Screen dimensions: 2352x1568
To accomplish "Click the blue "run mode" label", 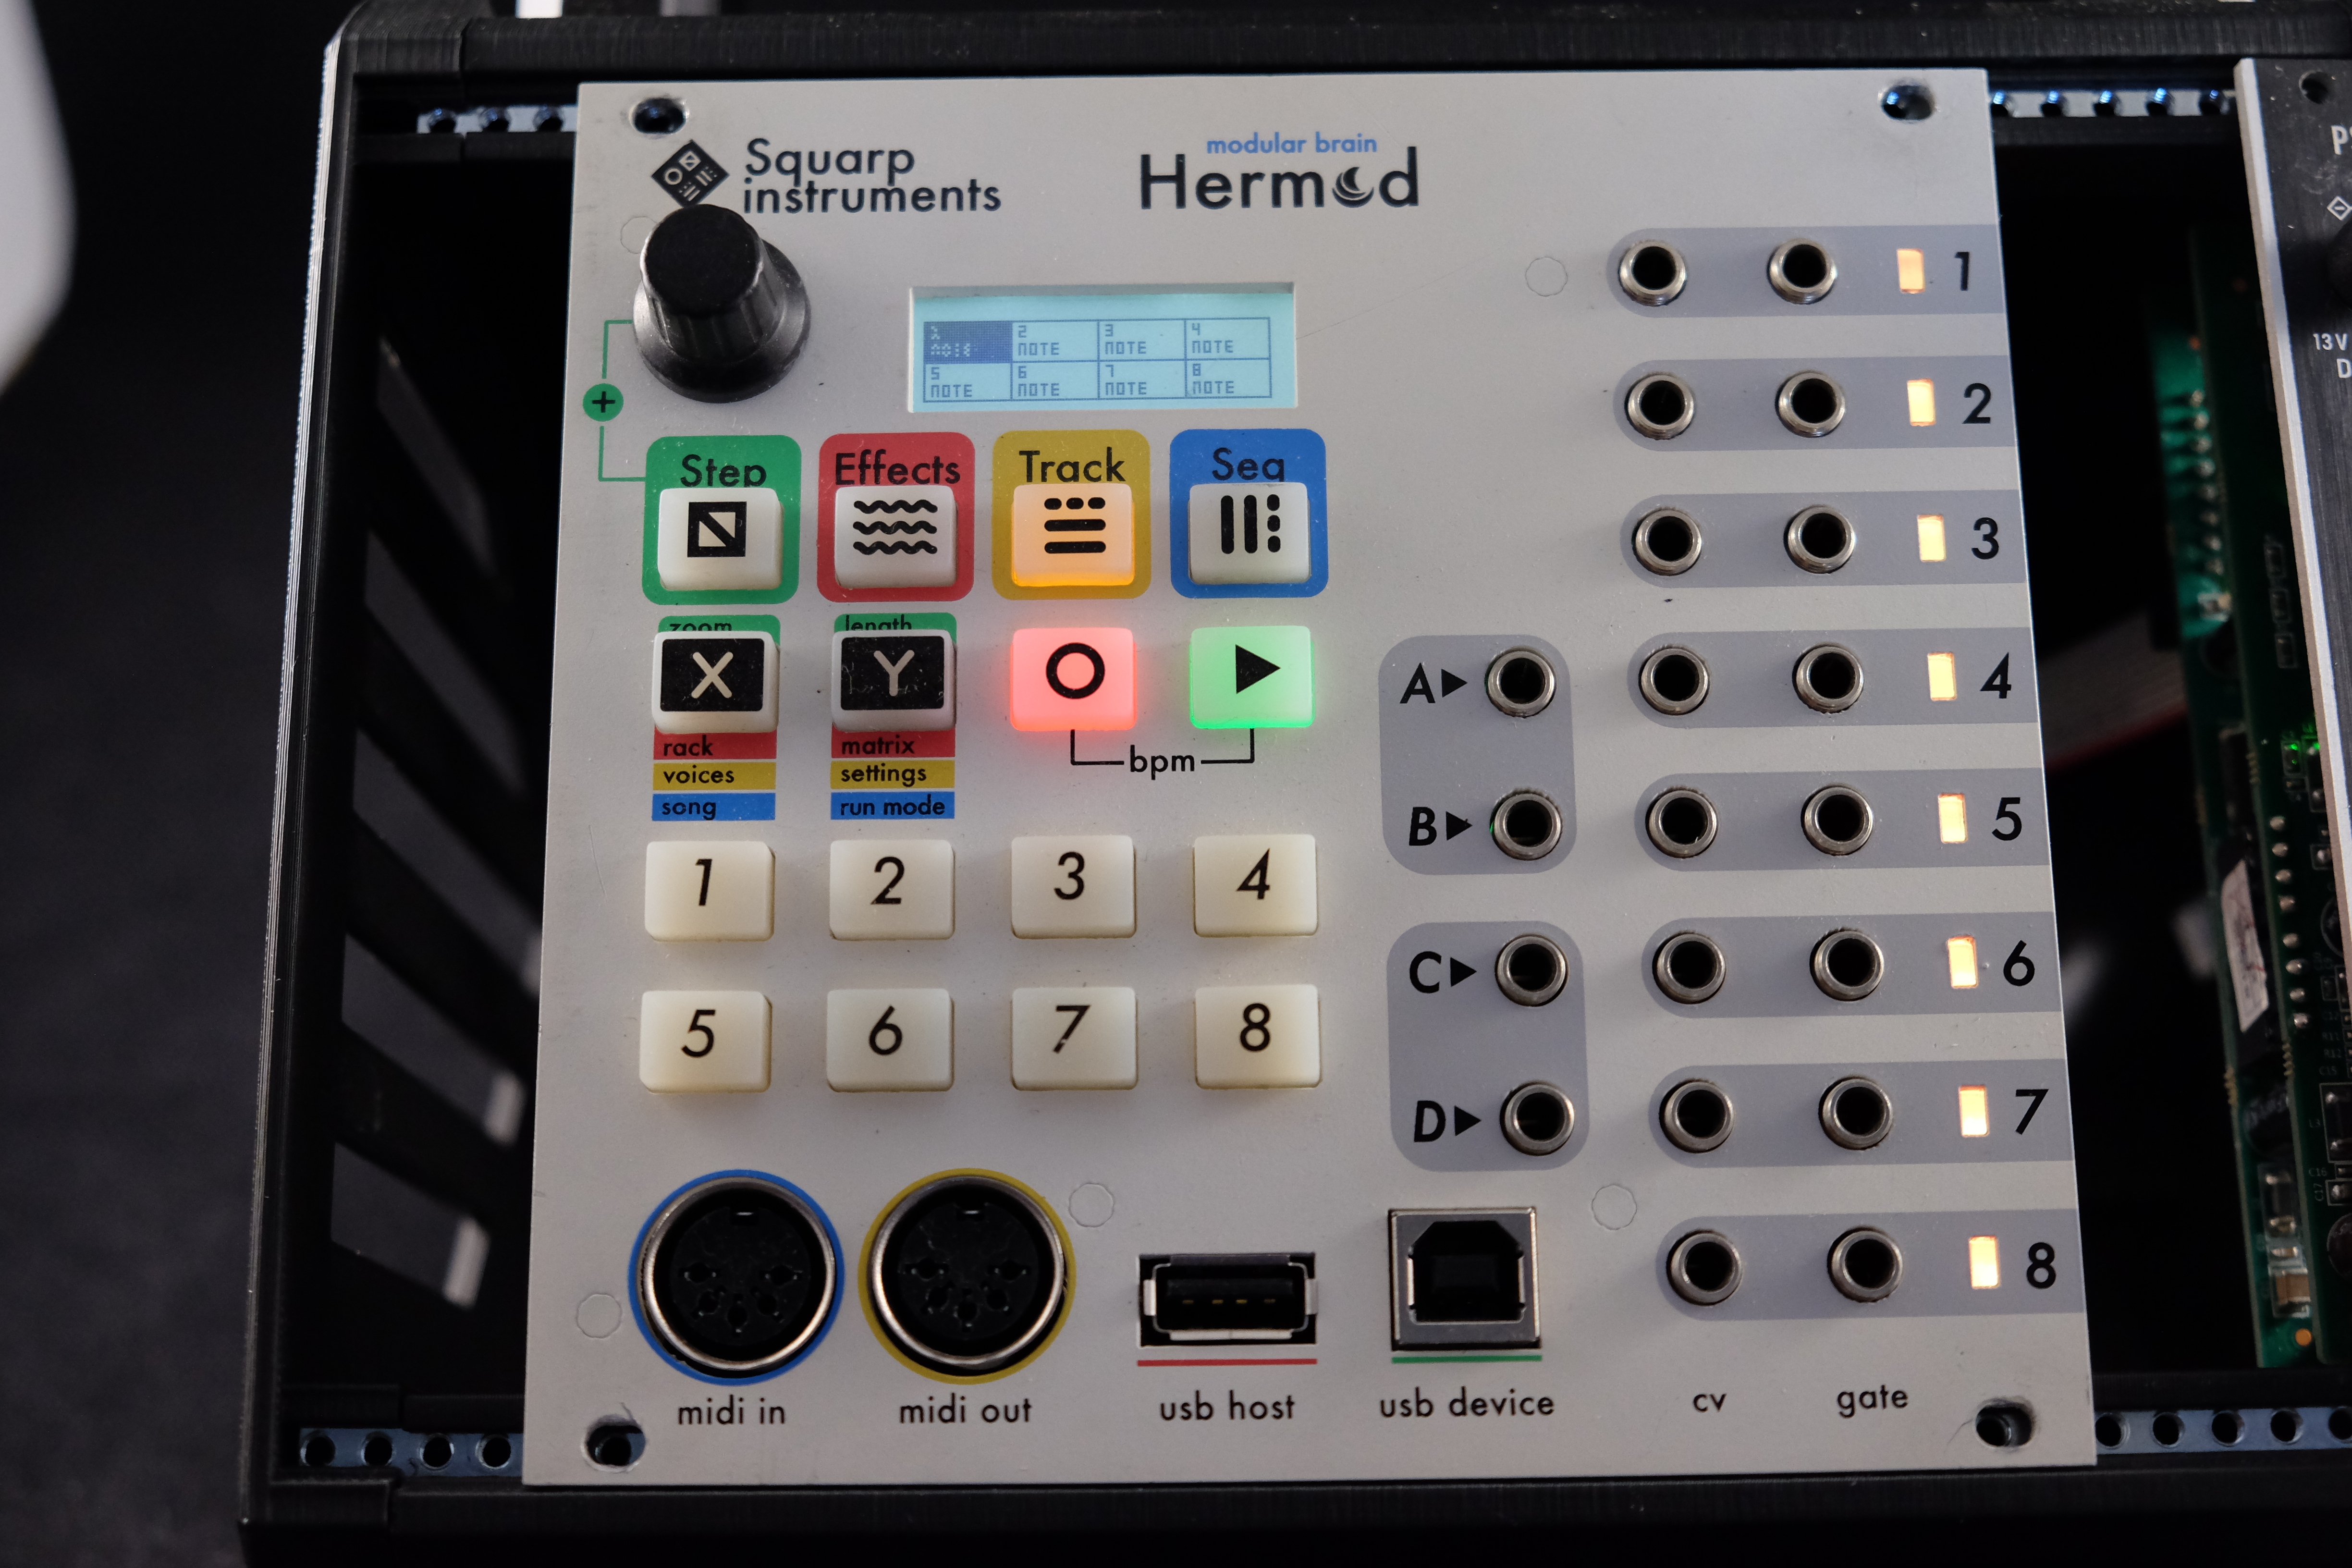I will coord(892,806).
